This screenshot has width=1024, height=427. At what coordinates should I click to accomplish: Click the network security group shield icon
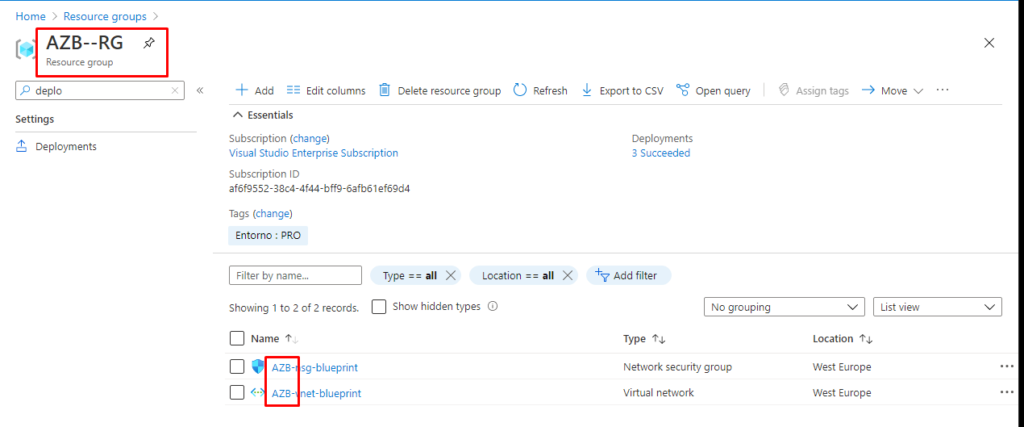click(x=258, y=366)
